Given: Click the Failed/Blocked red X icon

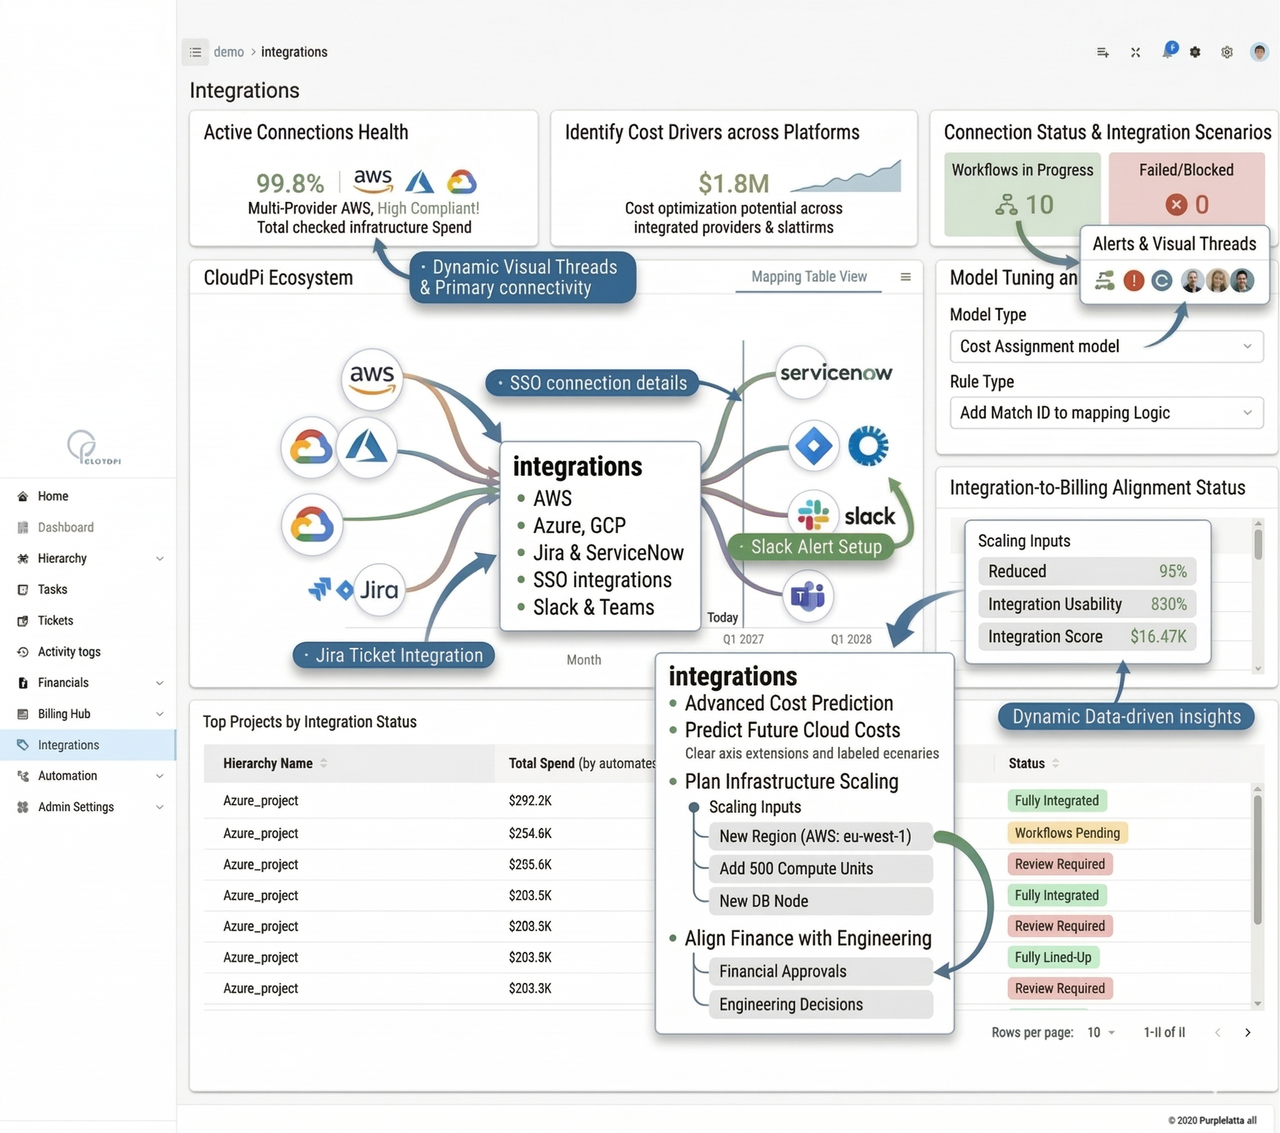Looking at the screenshot, I should click(1176, 205).
